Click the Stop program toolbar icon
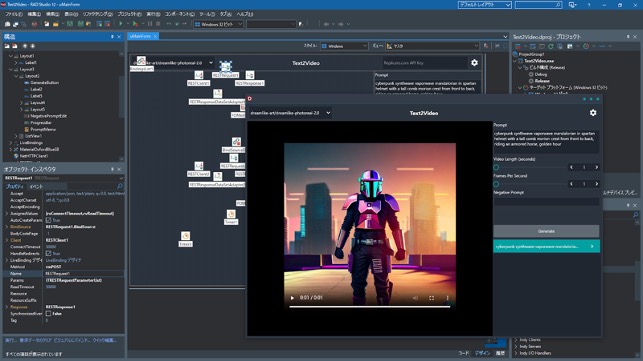This screenshot has width=643, height=361. point(158,24)
